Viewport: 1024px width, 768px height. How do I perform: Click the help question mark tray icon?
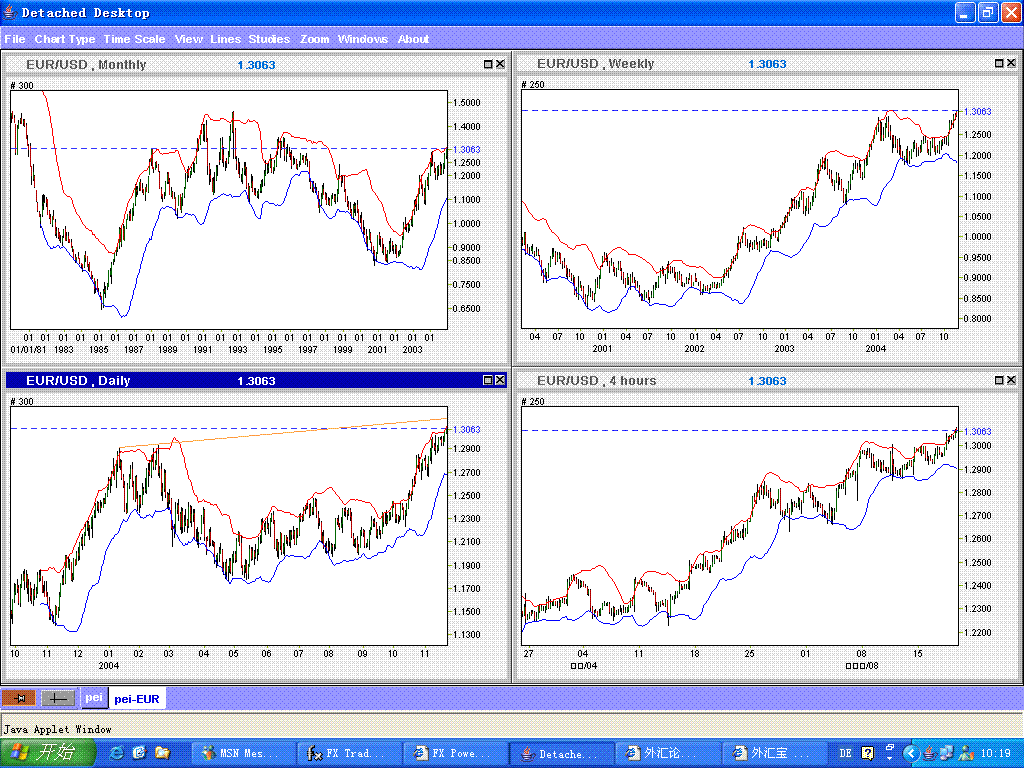pos(867,754)
